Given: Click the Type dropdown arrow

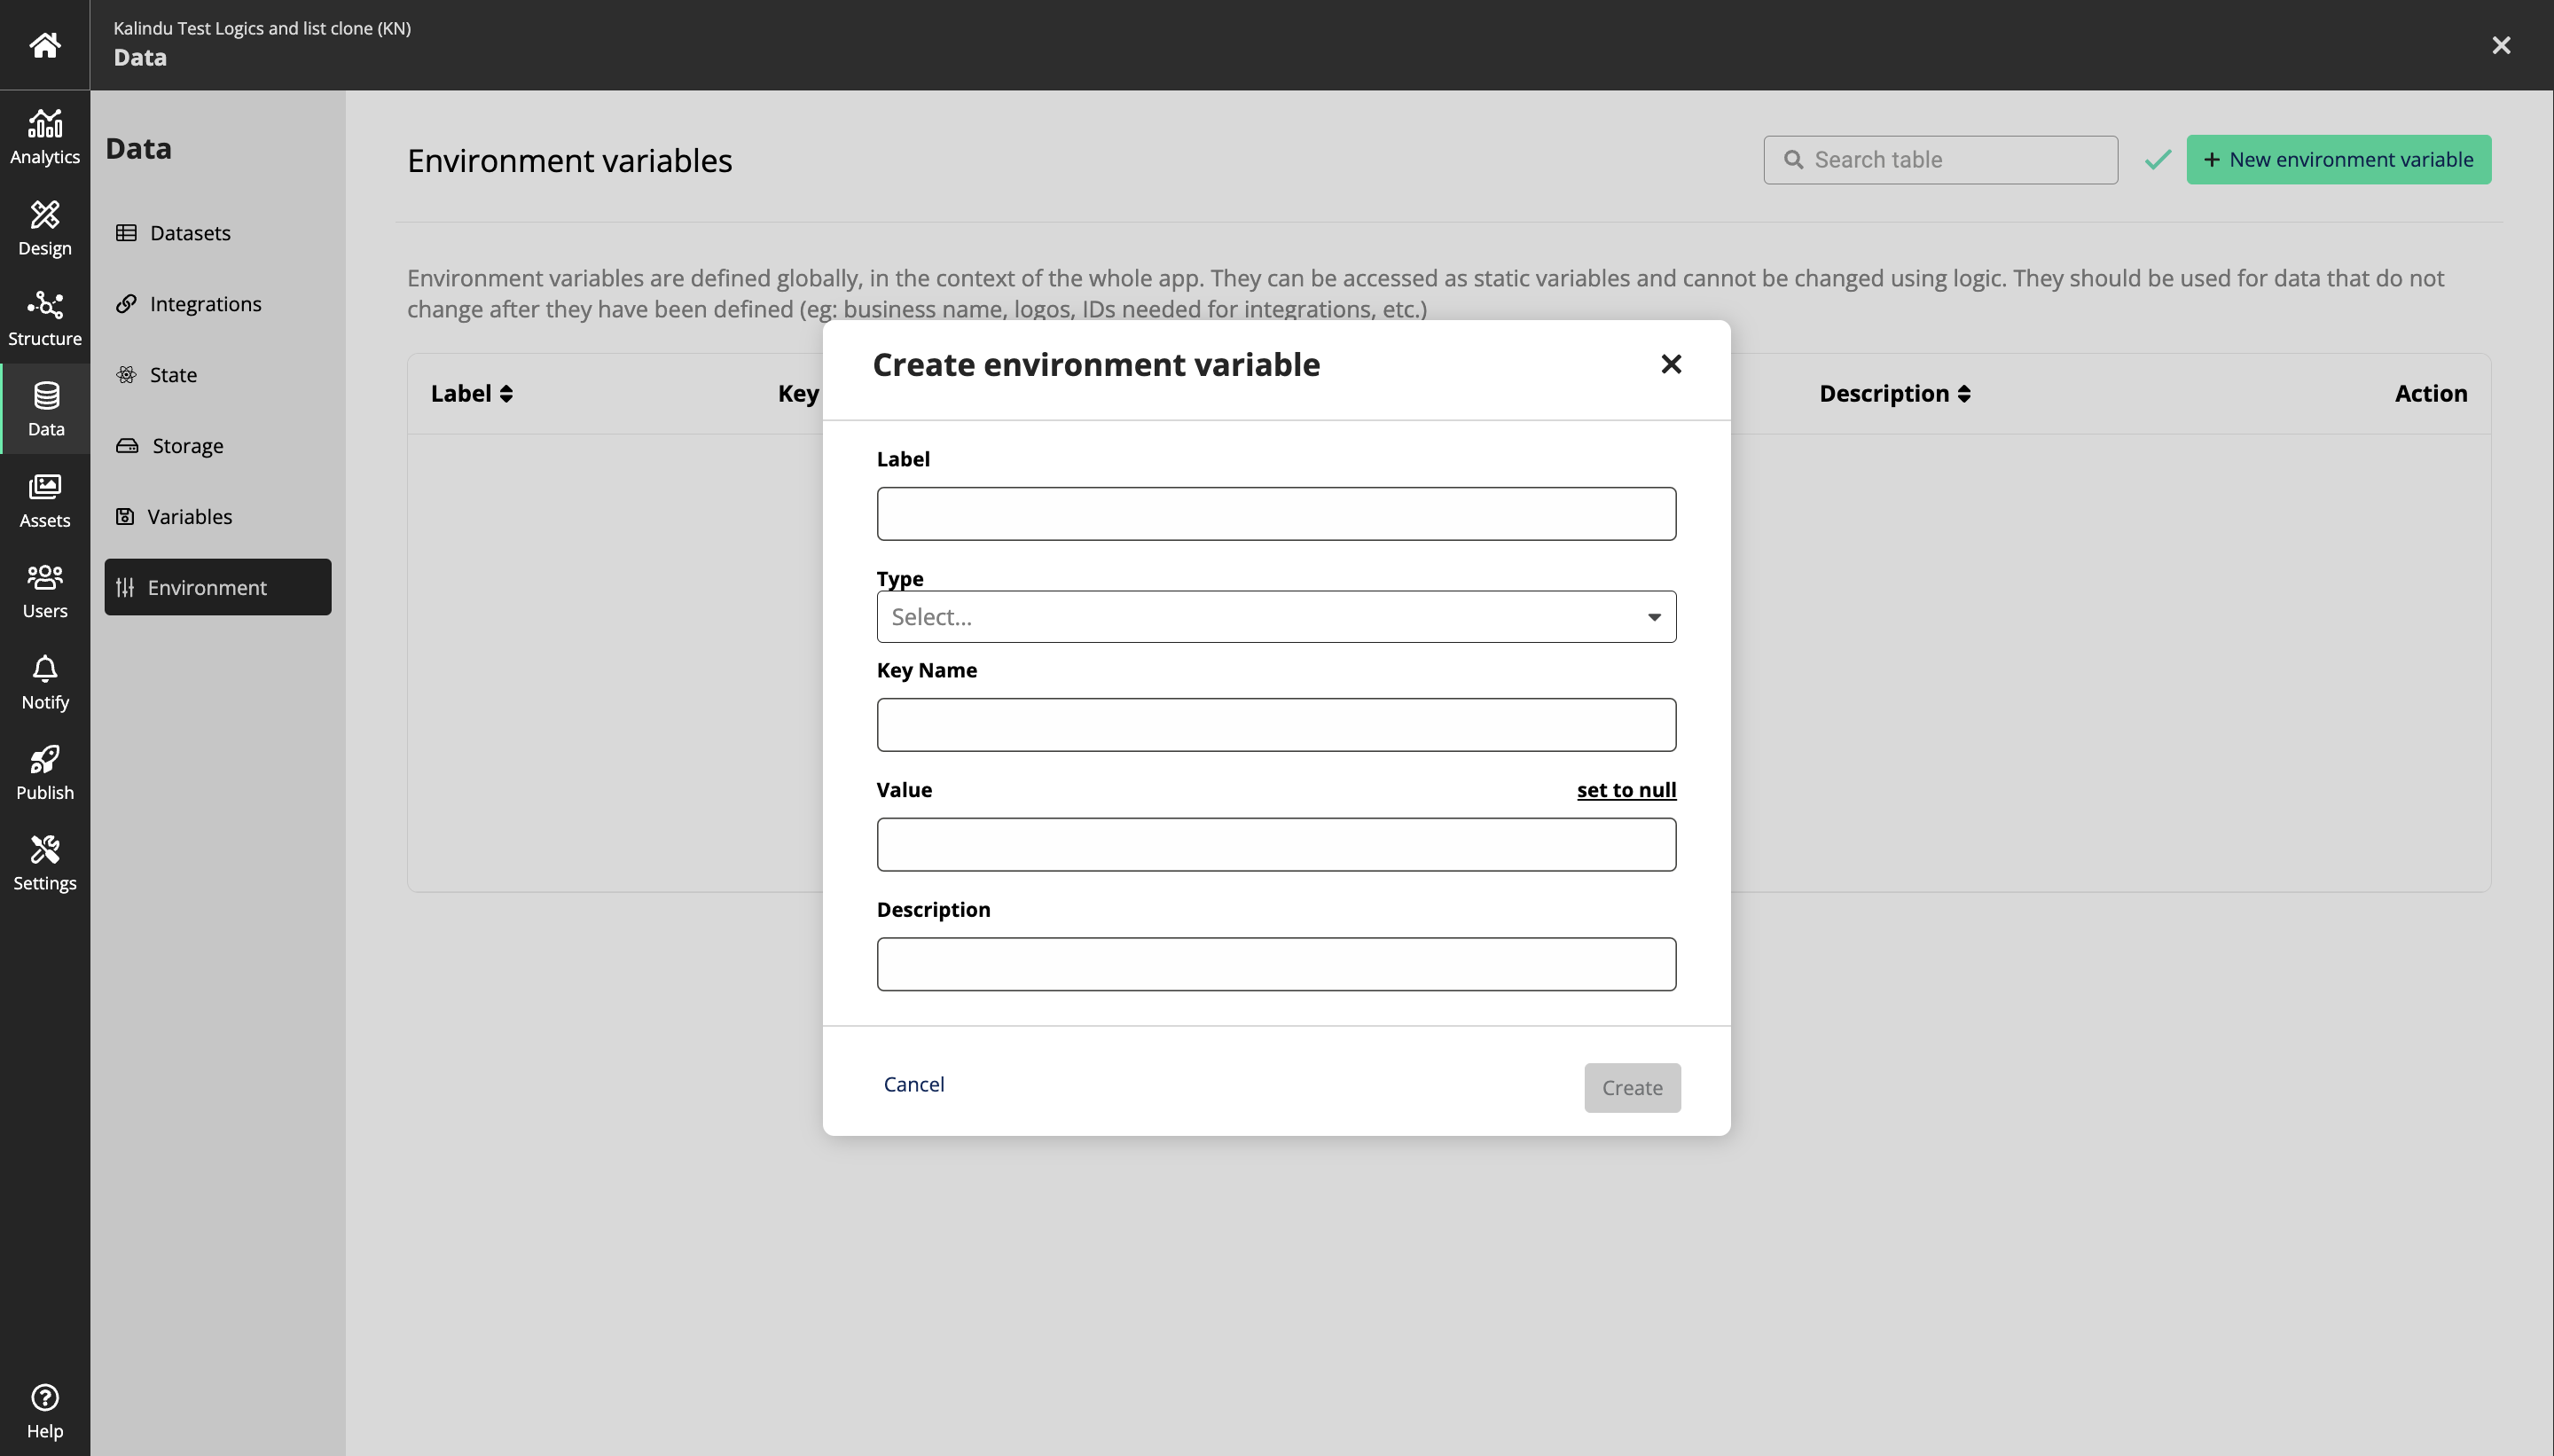Looking at the screenshot, I should (x=1654, y=617).
